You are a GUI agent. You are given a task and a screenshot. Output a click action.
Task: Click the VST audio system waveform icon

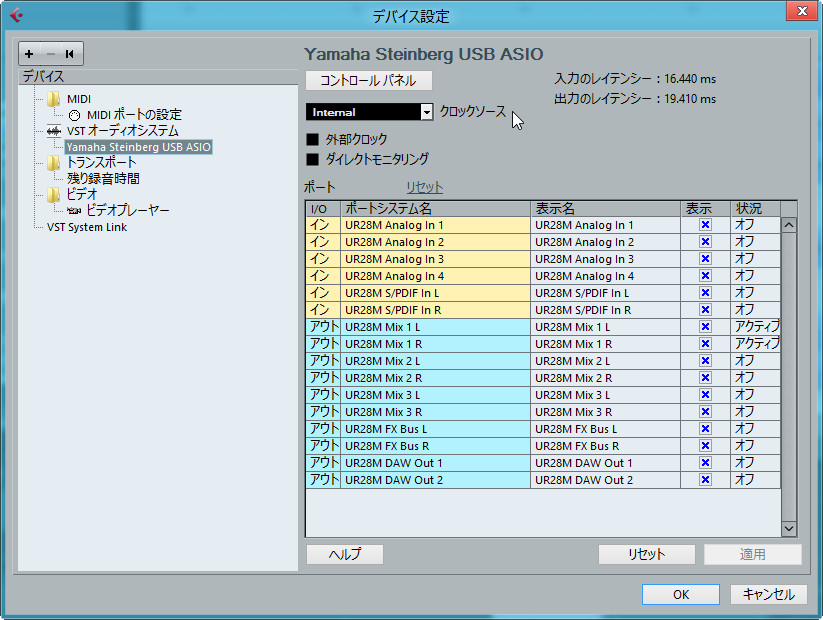tap(54, 131)
